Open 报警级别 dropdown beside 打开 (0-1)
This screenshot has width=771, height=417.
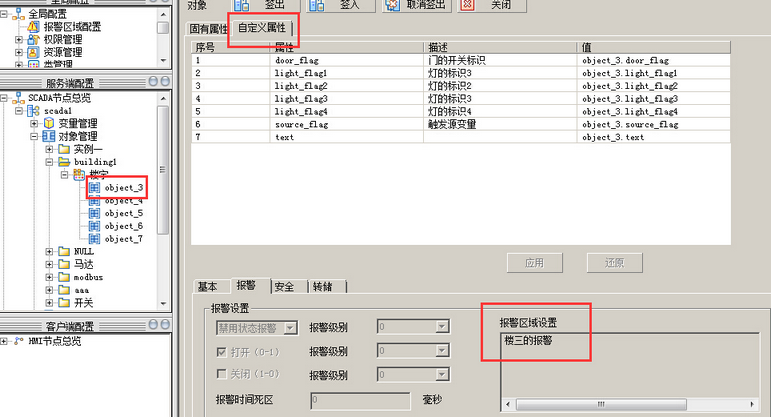442,350
